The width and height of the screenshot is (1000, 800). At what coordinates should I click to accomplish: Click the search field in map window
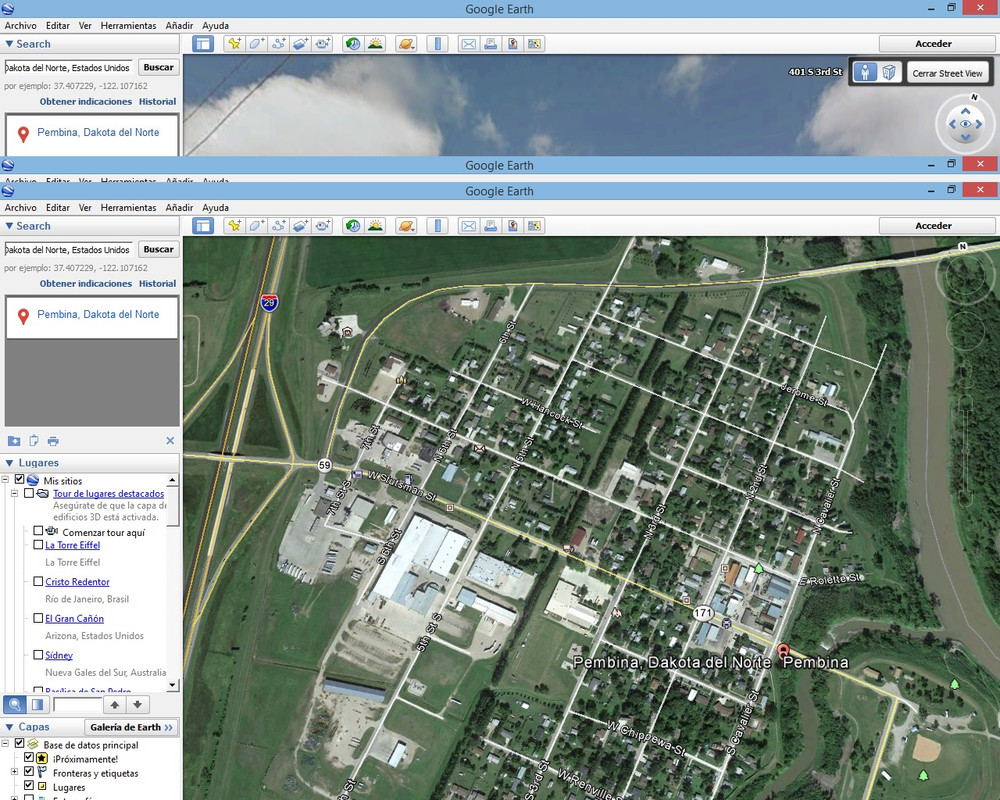click(x=68, y=249)
